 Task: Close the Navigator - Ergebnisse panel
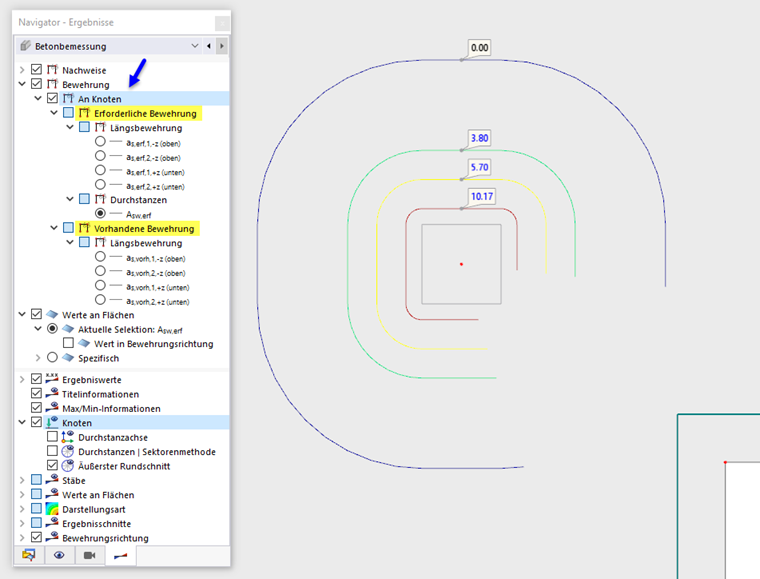tap(222, 23)
